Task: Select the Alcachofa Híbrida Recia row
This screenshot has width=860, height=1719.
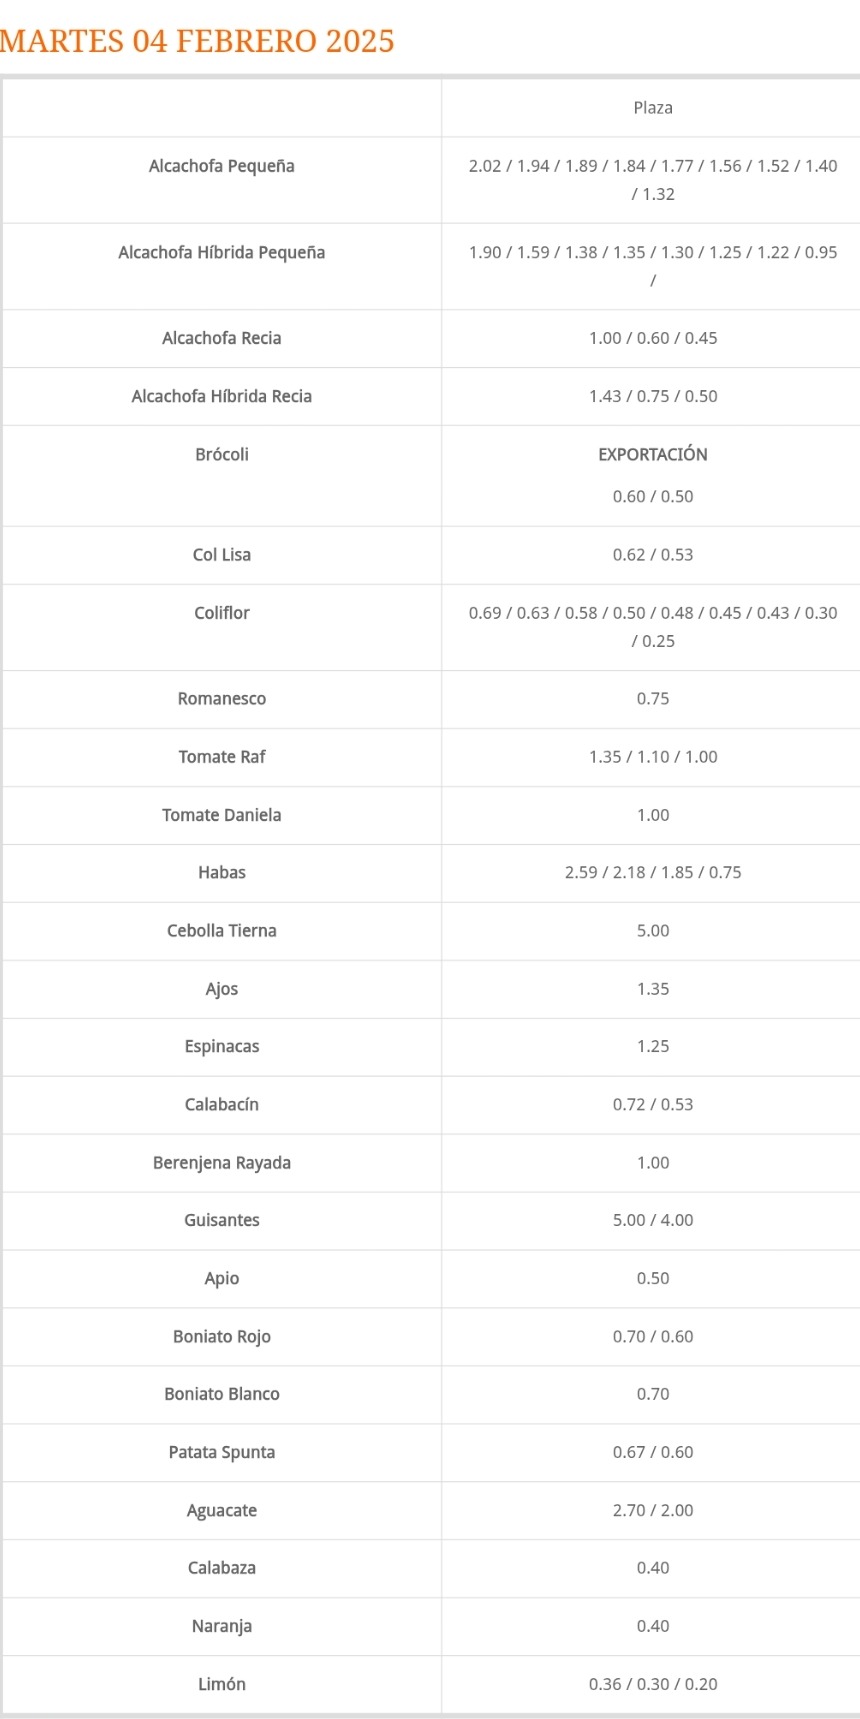Action: click(x=431, y=396)
